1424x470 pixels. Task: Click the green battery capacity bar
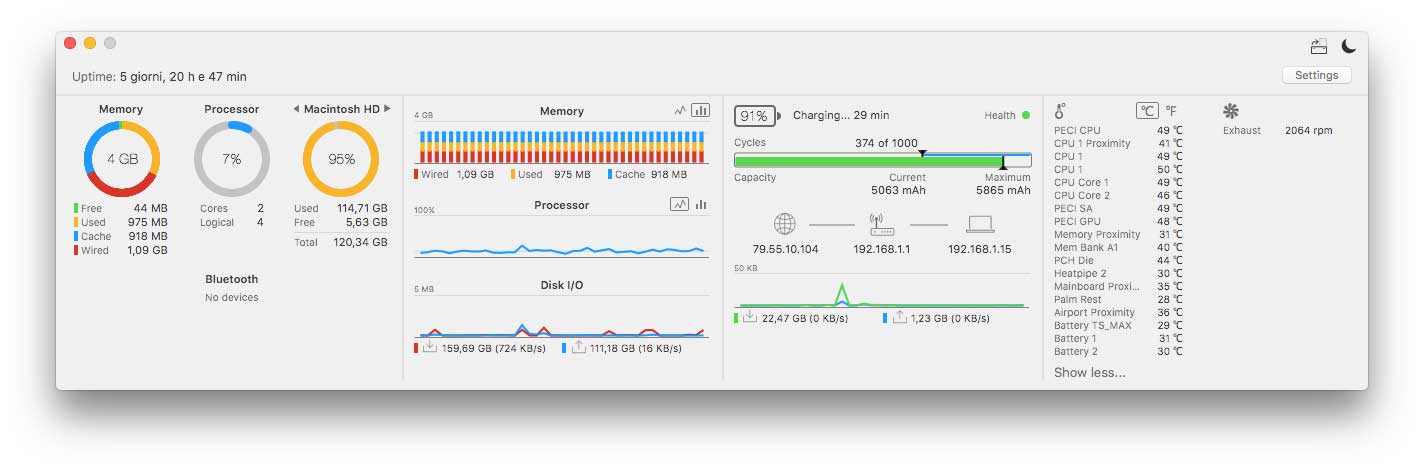[870, 161]
